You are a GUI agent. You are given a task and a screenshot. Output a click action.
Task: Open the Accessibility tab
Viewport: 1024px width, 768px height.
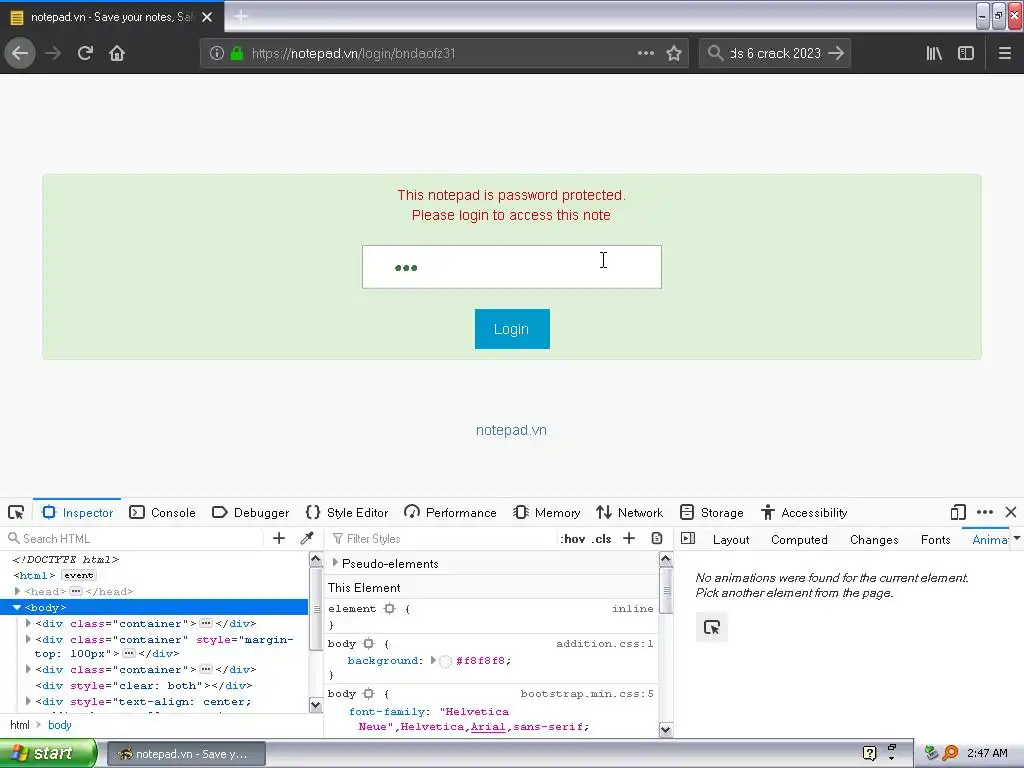[804, 513]
